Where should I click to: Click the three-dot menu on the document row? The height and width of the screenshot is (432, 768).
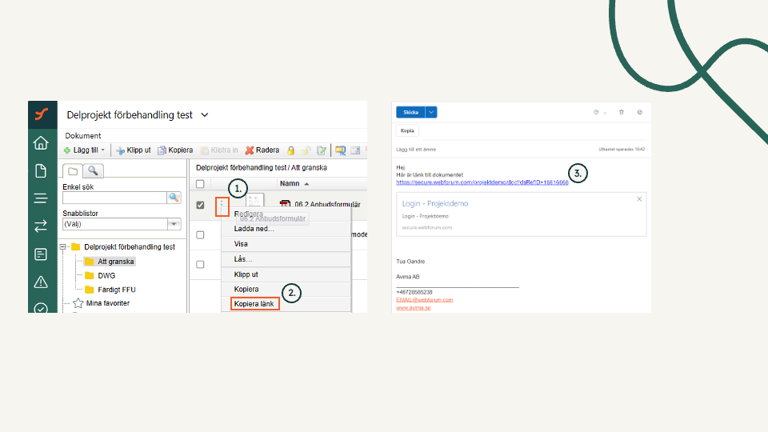pos(222,206)
